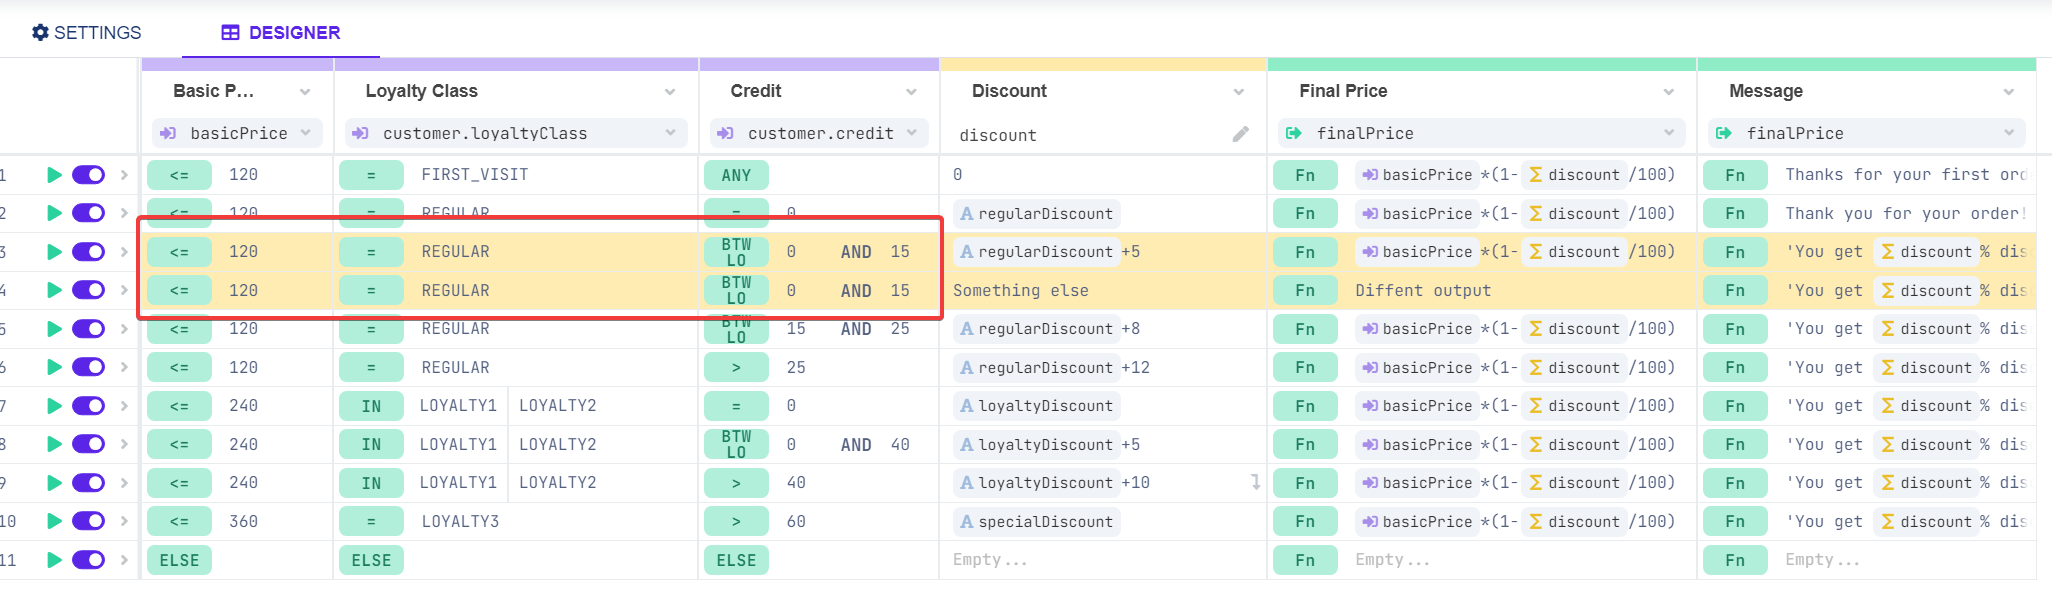
Task: Click the play icon on row 11
Action: click(54, 560)
